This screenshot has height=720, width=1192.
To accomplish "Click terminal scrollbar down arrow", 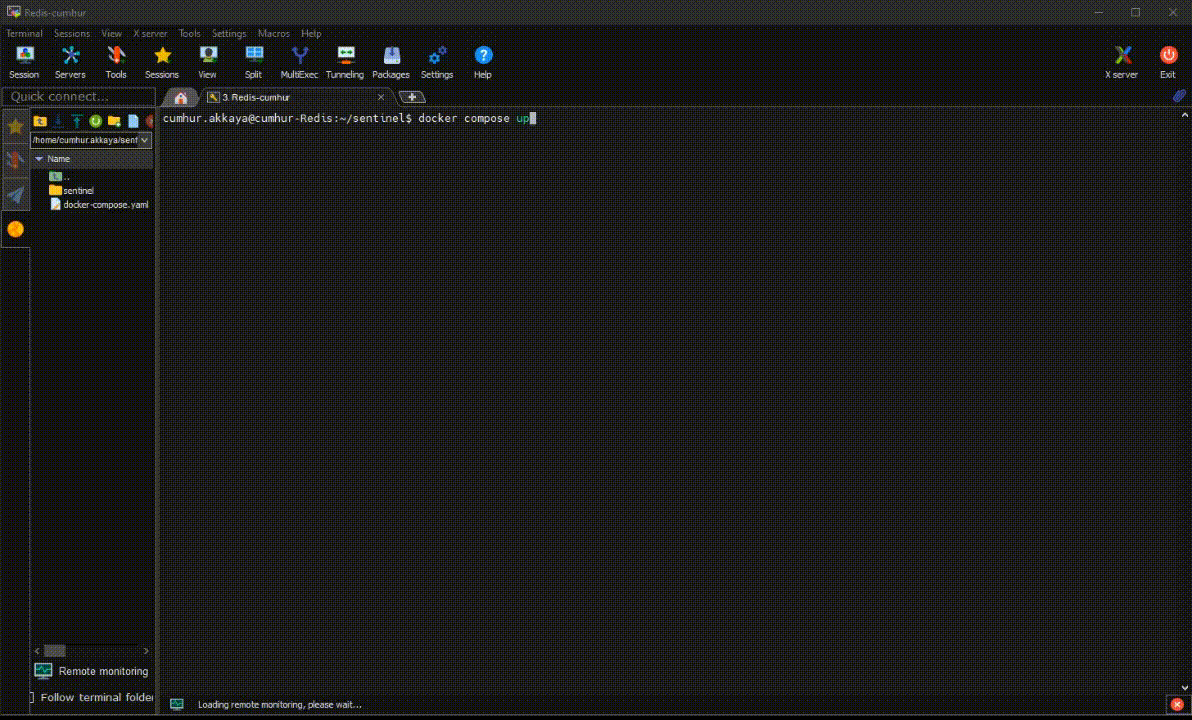I will pos(1184,687).
